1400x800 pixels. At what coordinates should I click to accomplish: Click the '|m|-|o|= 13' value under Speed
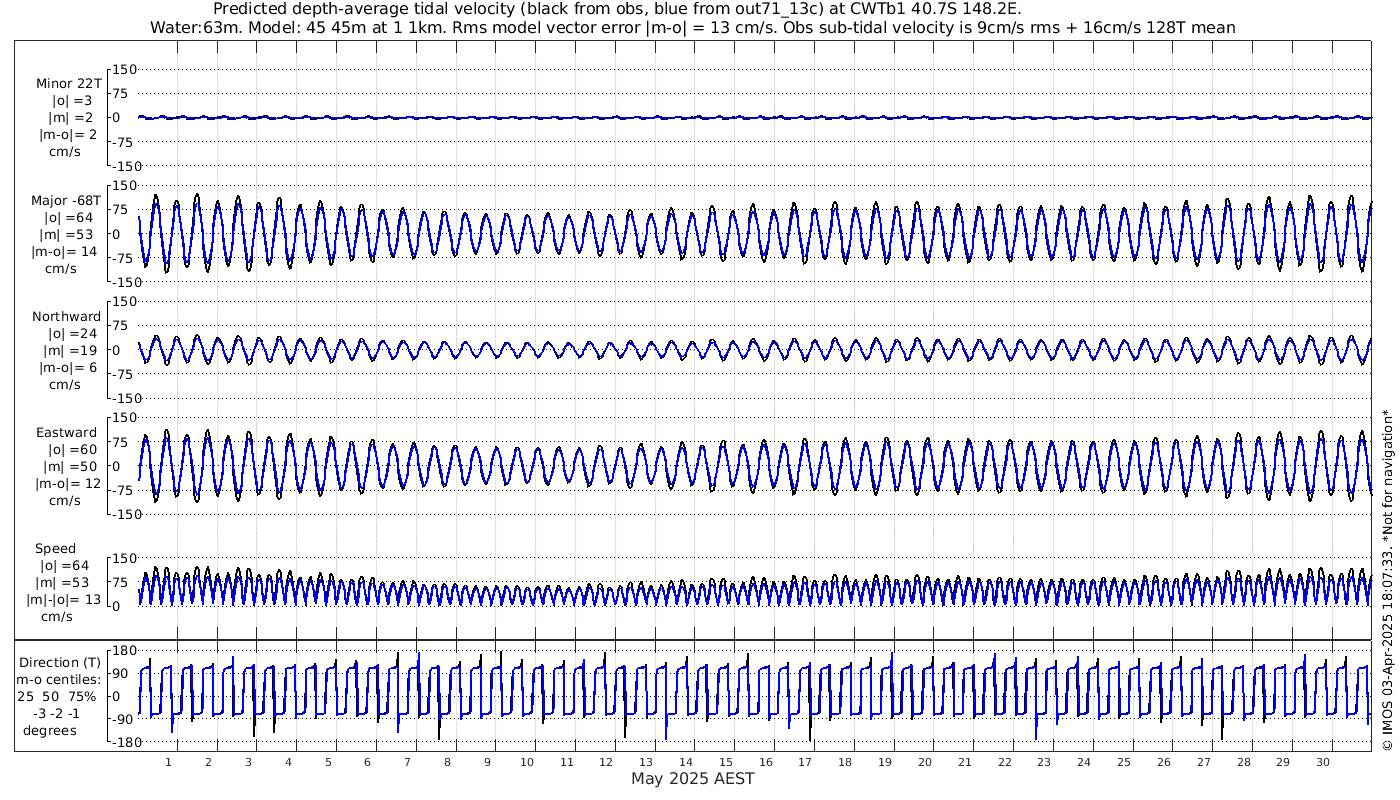[65, 599]
